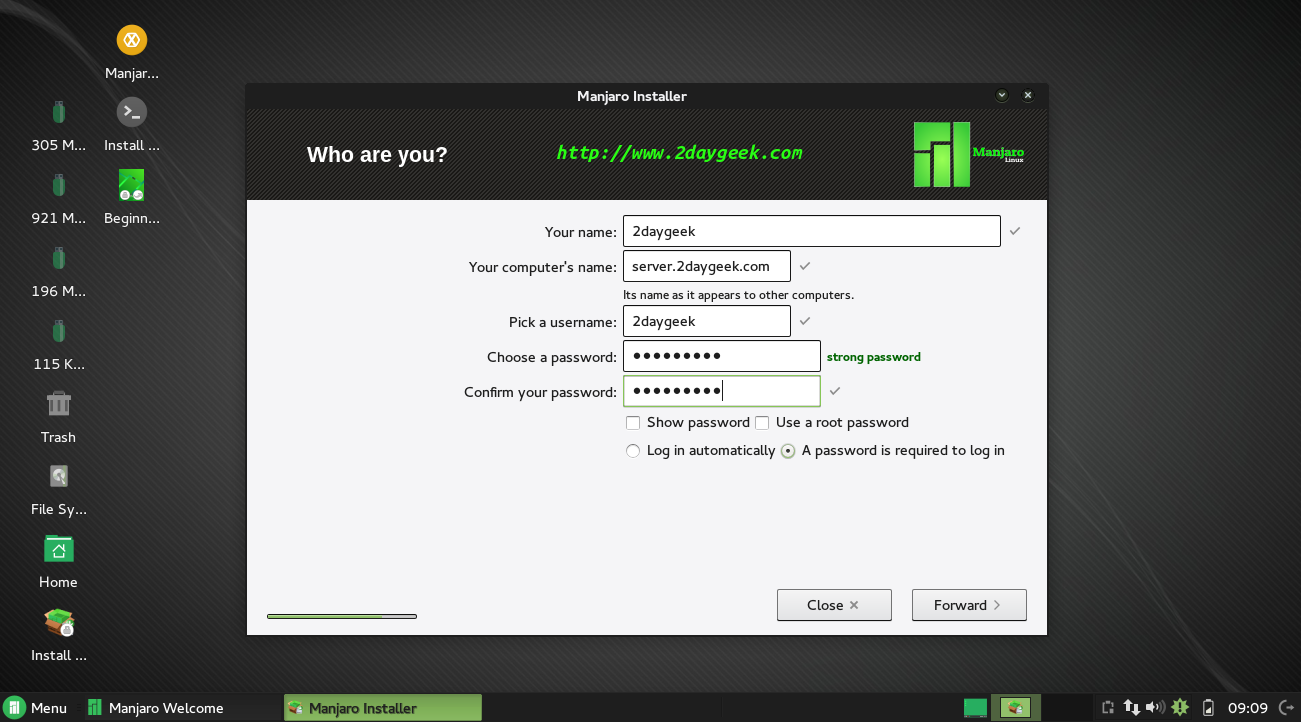Select the Log in automatically radio button
This screenshot has width=1301, height=722.
coord(633,451)
